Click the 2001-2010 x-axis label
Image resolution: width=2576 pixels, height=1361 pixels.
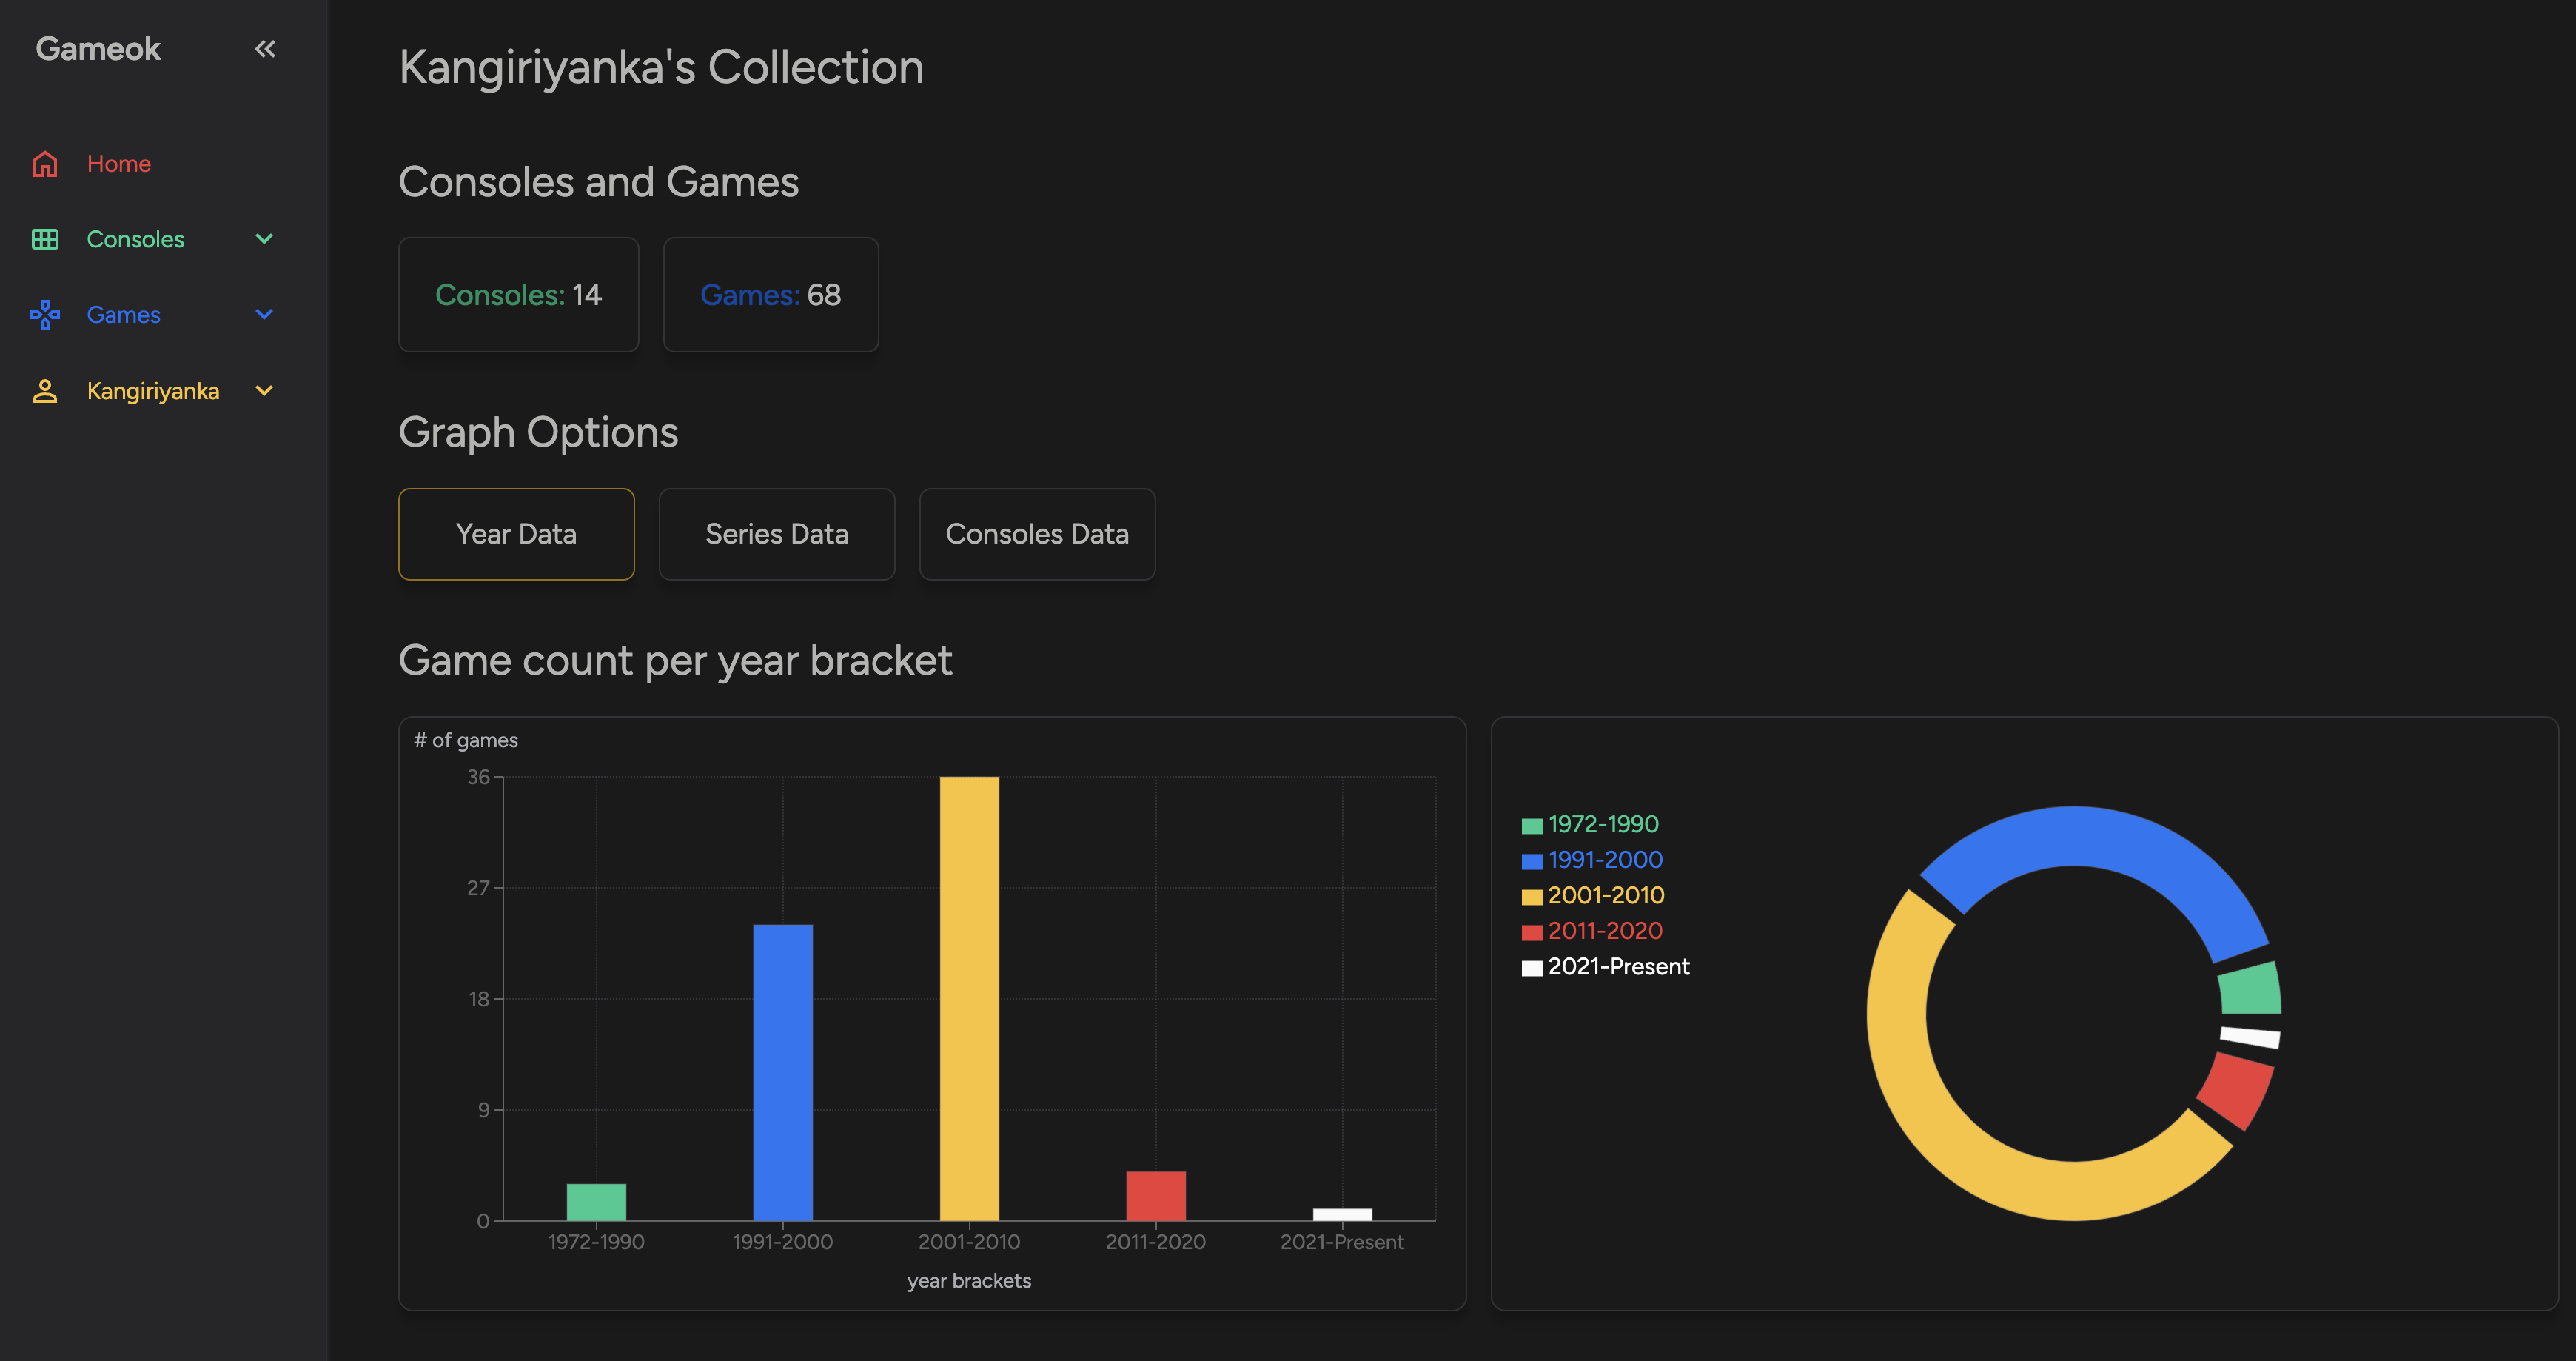[x=969, y=1242]
